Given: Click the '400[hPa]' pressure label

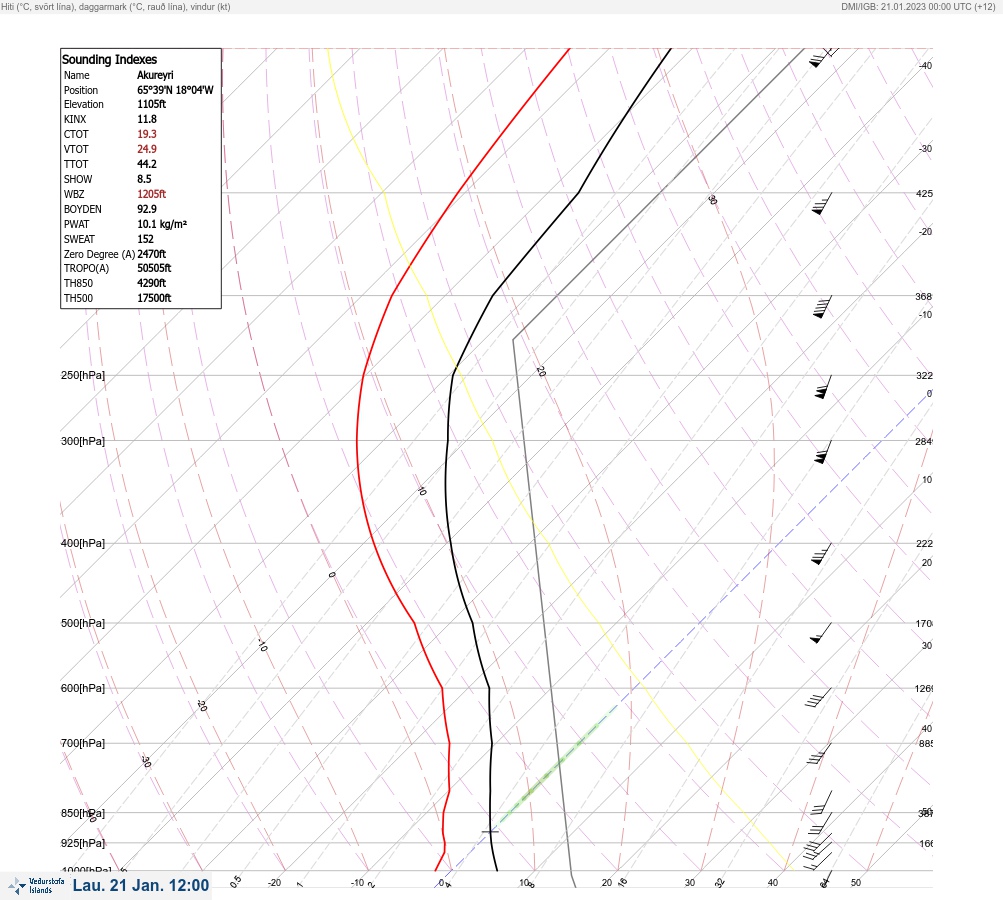Looking at the screenshot, I should (83, 543).
